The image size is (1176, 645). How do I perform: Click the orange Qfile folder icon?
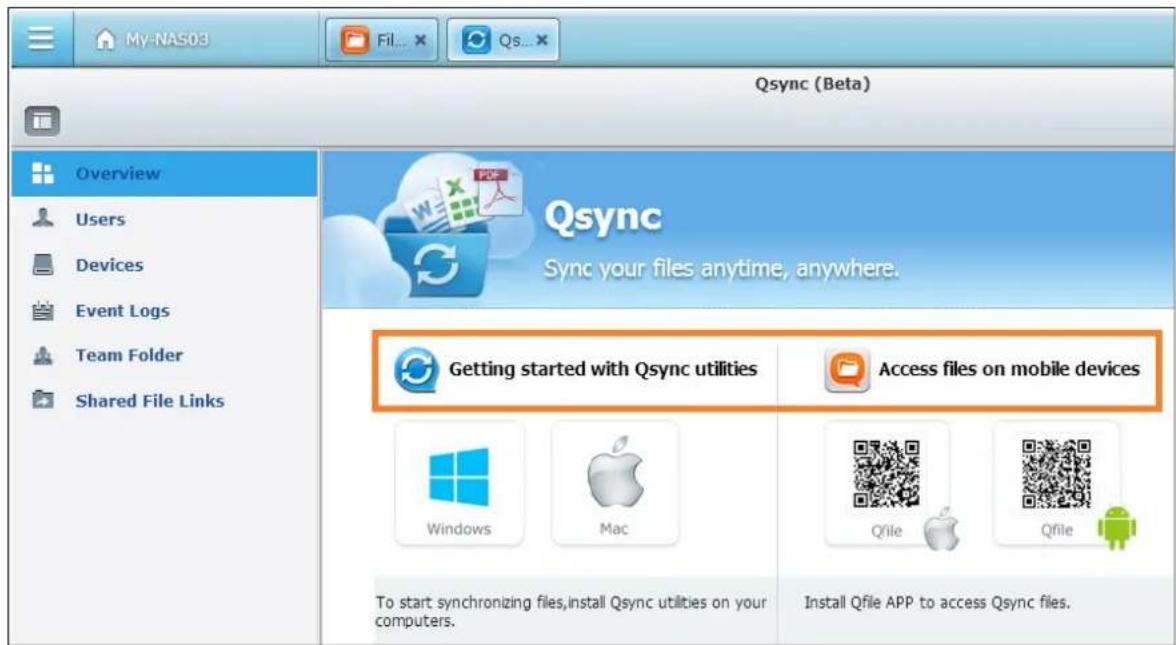point(847,370)
